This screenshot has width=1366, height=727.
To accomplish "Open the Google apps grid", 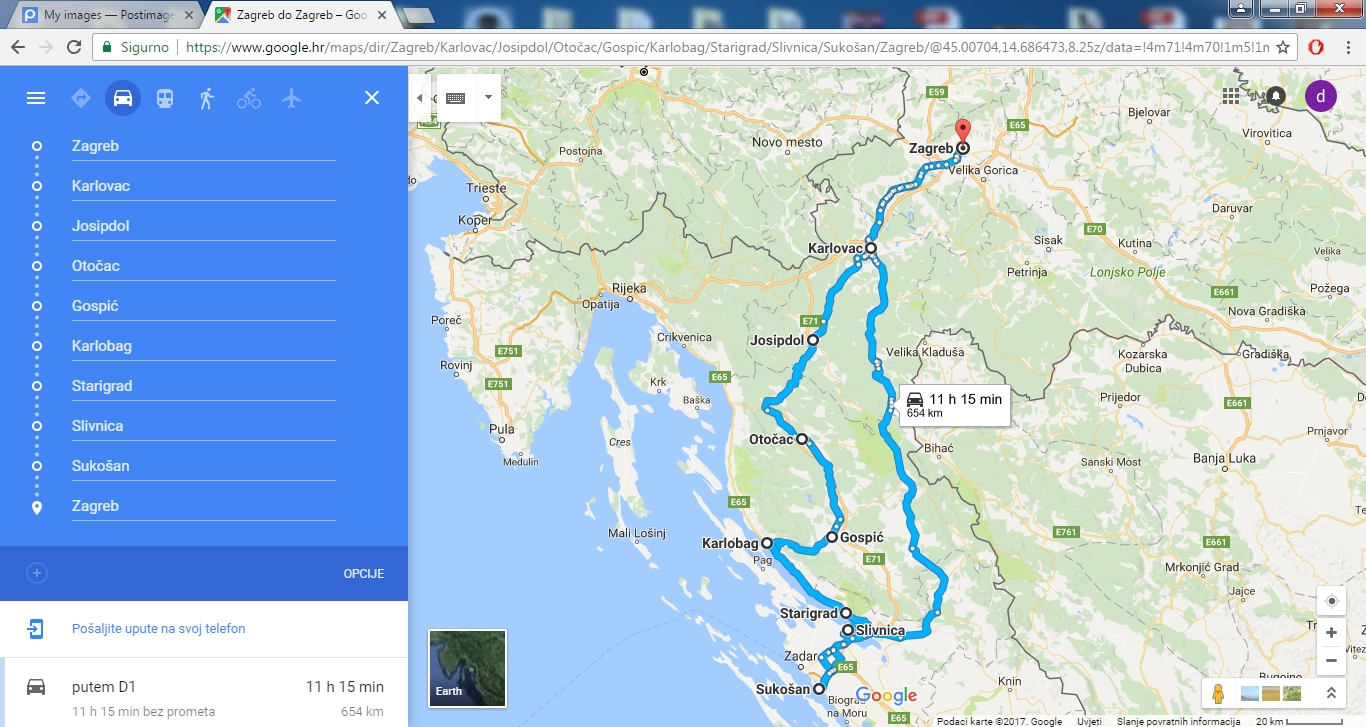I will pos(1230,96).
